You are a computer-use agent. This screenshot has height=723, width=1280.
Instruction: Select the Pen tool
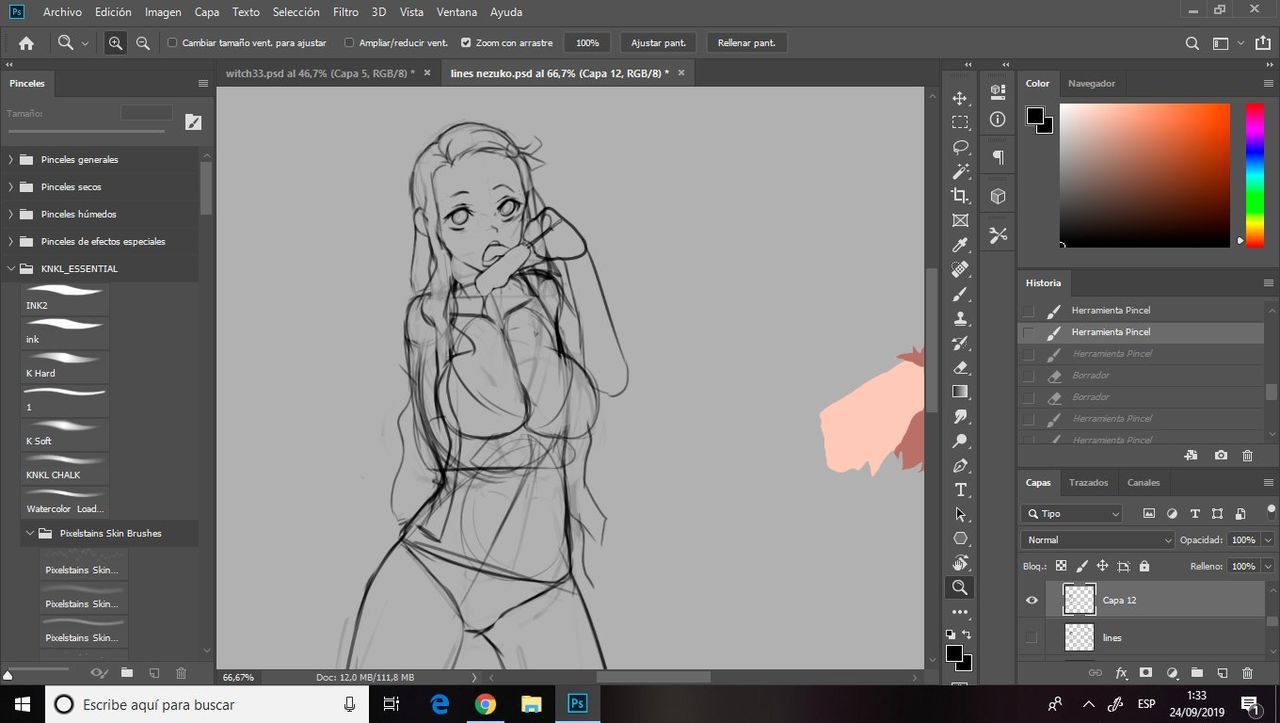(x=960, y=466)
